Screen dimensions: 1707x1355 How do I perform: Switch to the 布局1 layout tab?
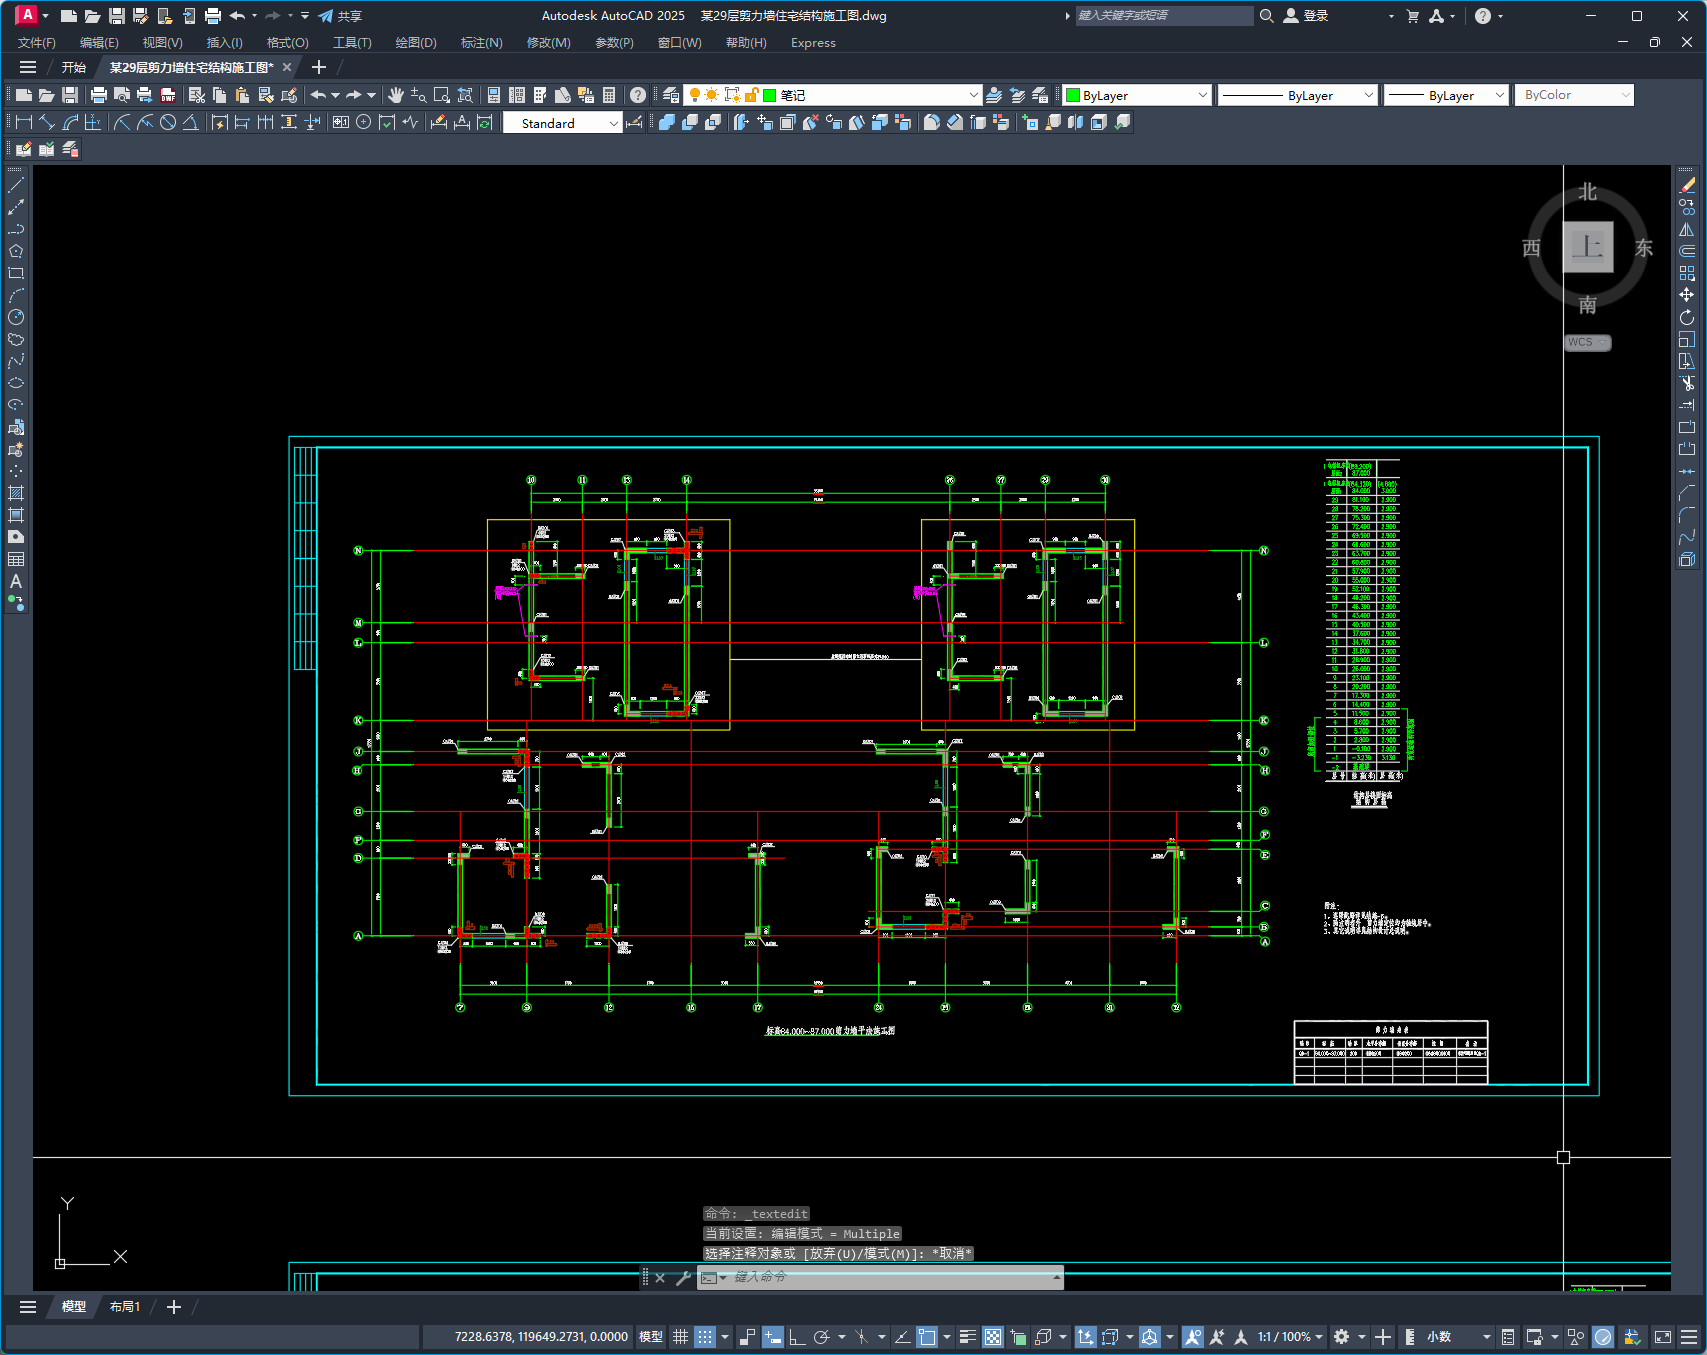click(x=125, y=1307)
